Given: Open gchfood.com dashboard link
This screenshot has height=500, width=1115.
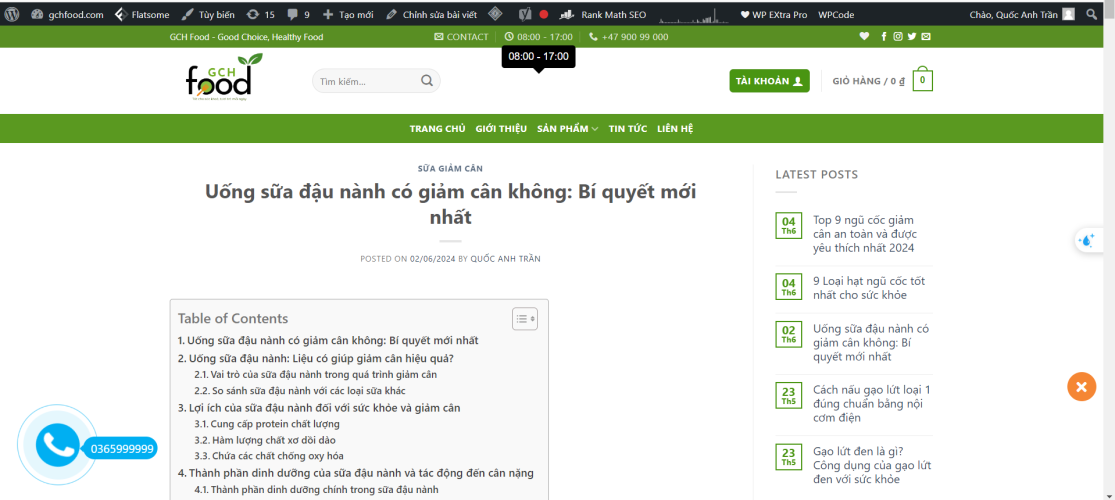Looking at the screenshot, I should click(x=66, y=14).
